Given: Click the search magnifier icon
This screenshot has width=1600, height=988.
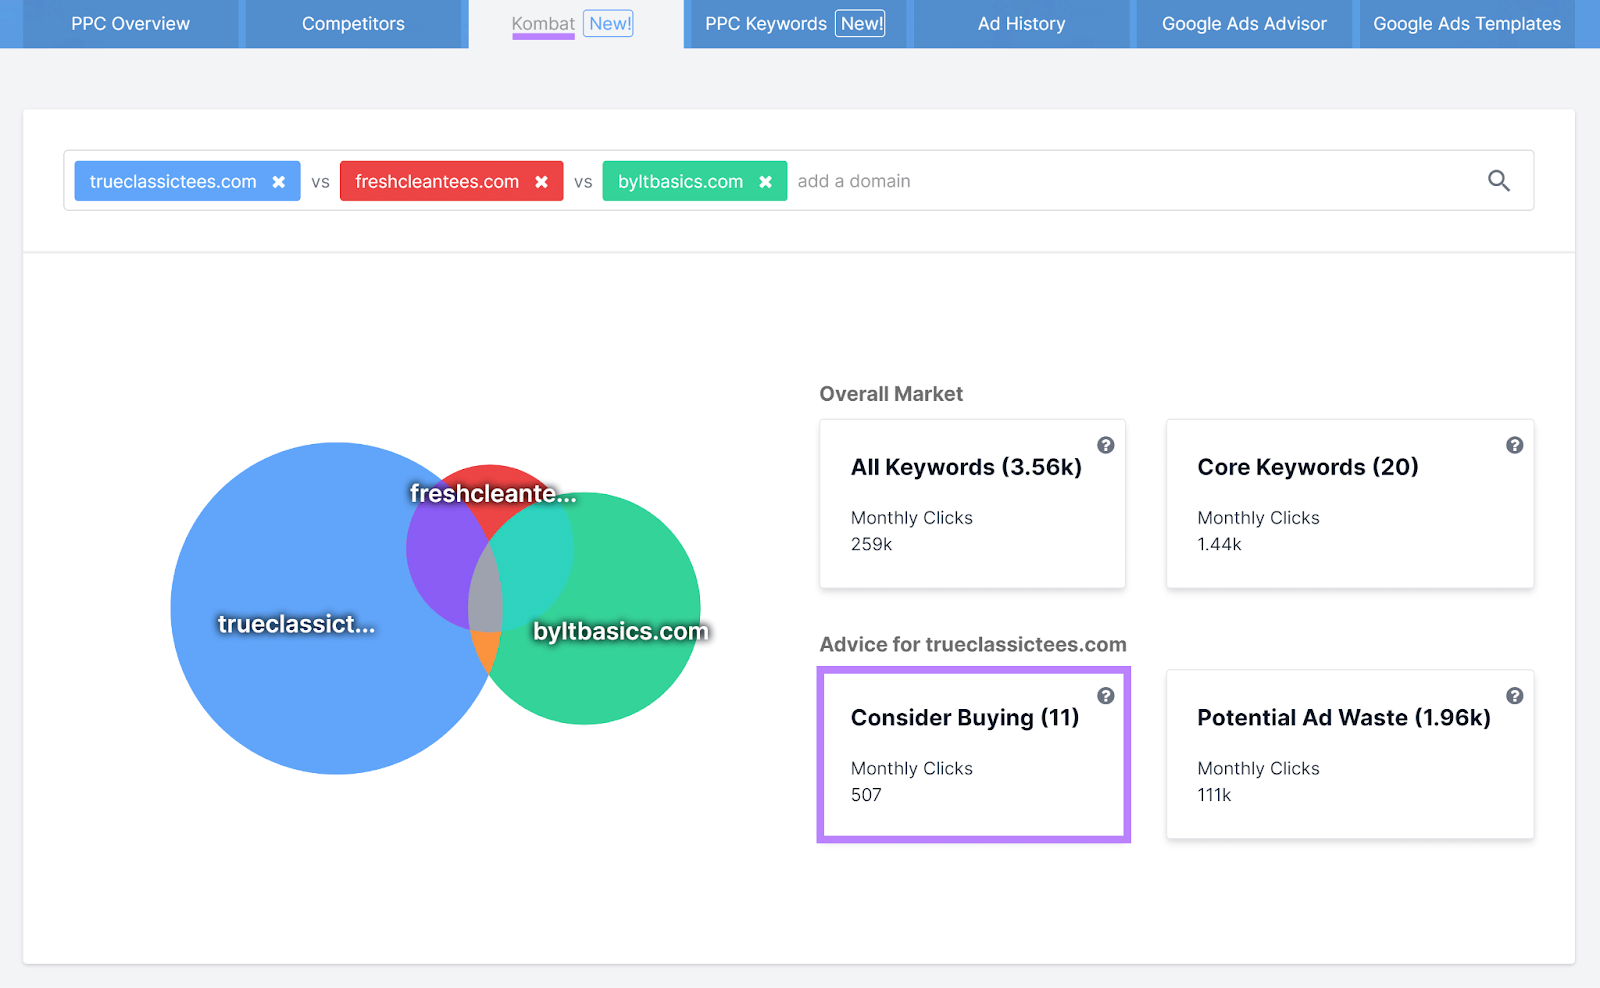Looking at the screenshot, I should 1498,181.
